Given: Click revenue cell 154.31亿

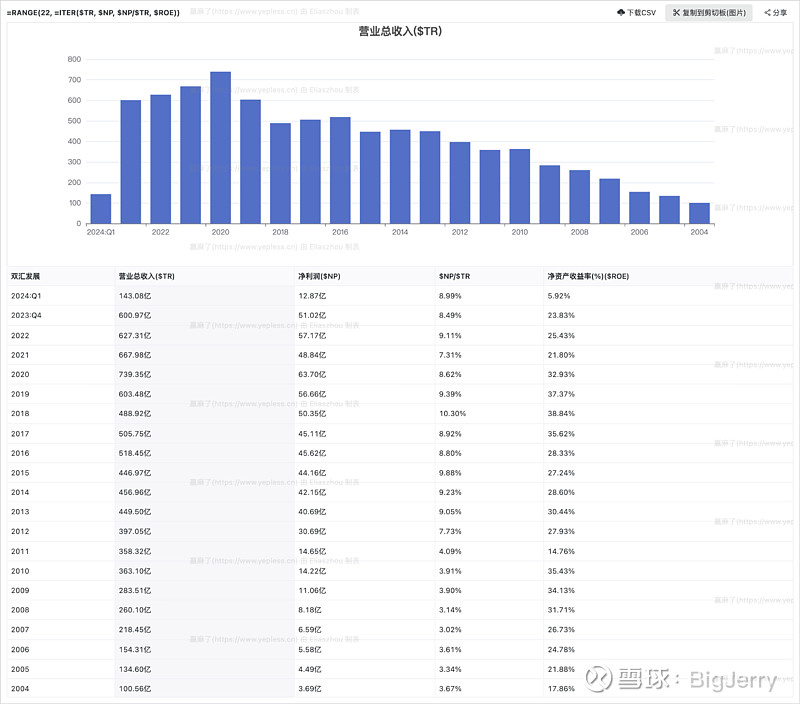Looking at the screenshot, I should point(135,650).
